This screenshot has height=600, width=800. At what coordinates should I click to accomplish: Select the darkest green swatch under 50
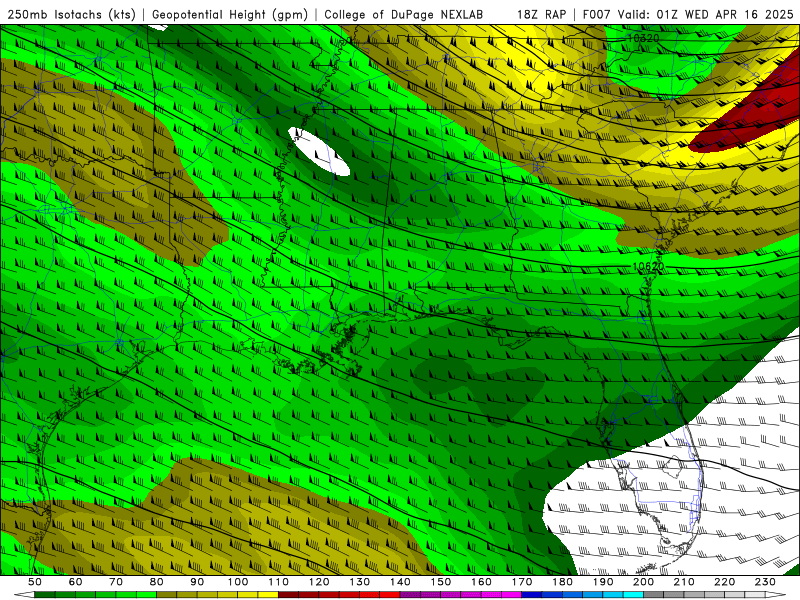tap(45, 595)
